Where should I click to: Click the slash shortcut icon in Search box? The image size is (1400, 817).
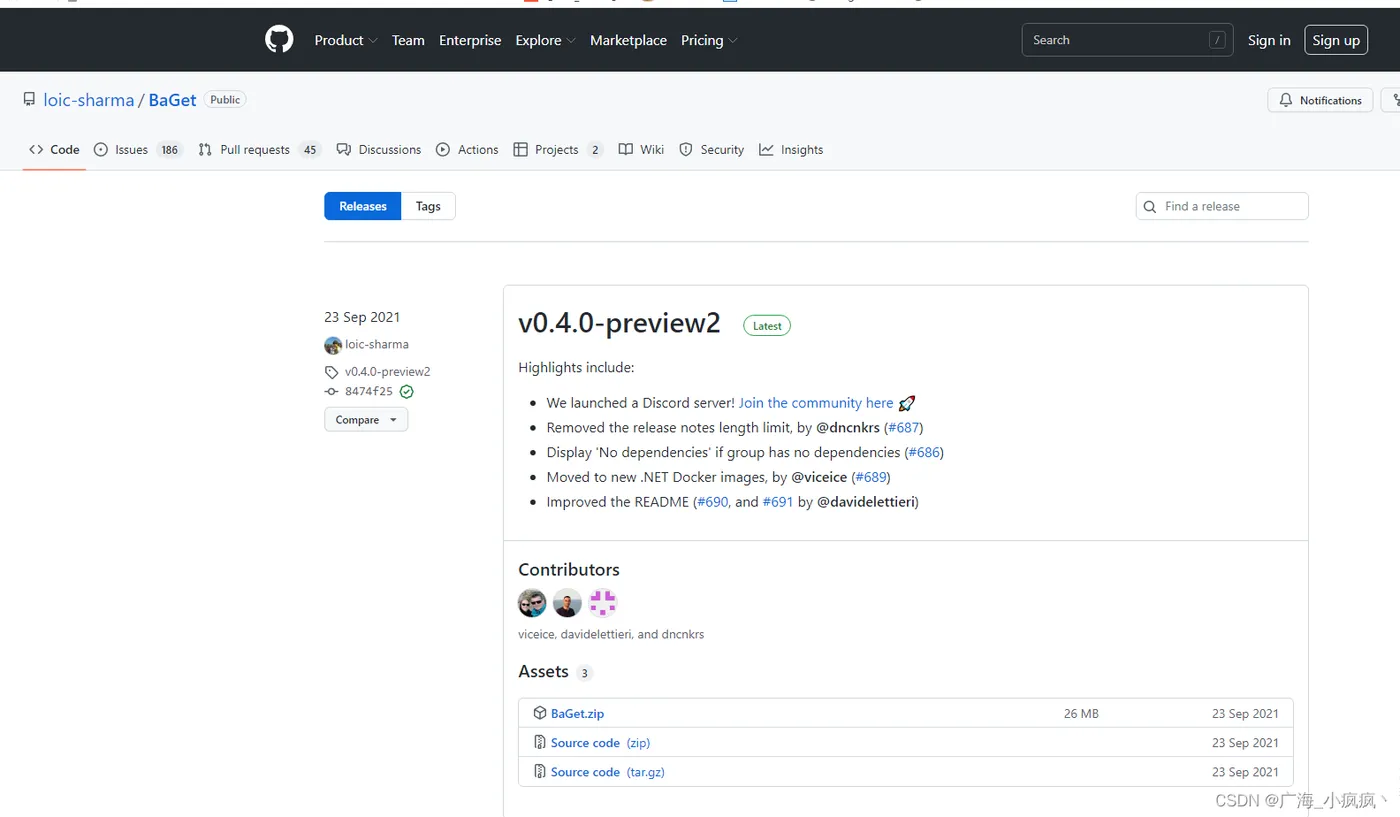[x=1217, y=40]
